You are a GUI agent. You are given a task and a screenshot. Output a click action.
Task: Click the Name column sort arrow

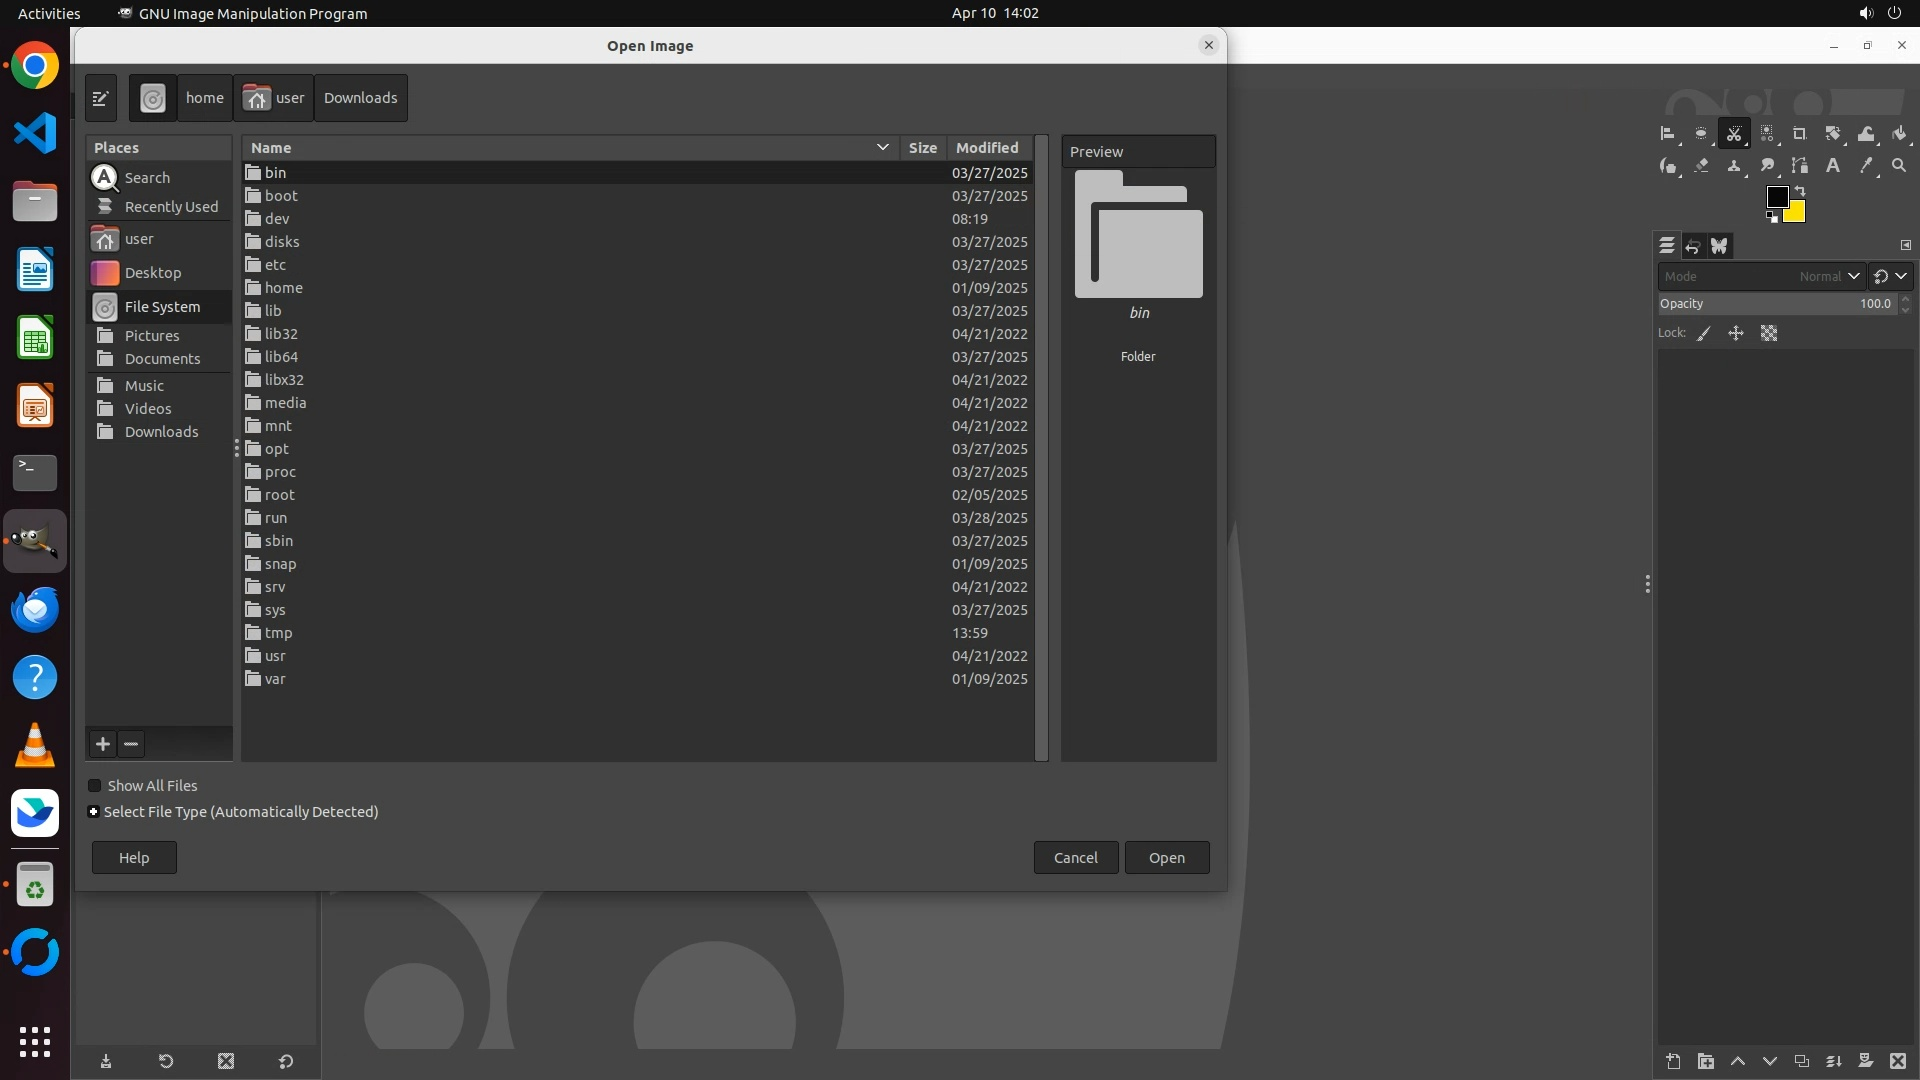click(x=882, y=147)
